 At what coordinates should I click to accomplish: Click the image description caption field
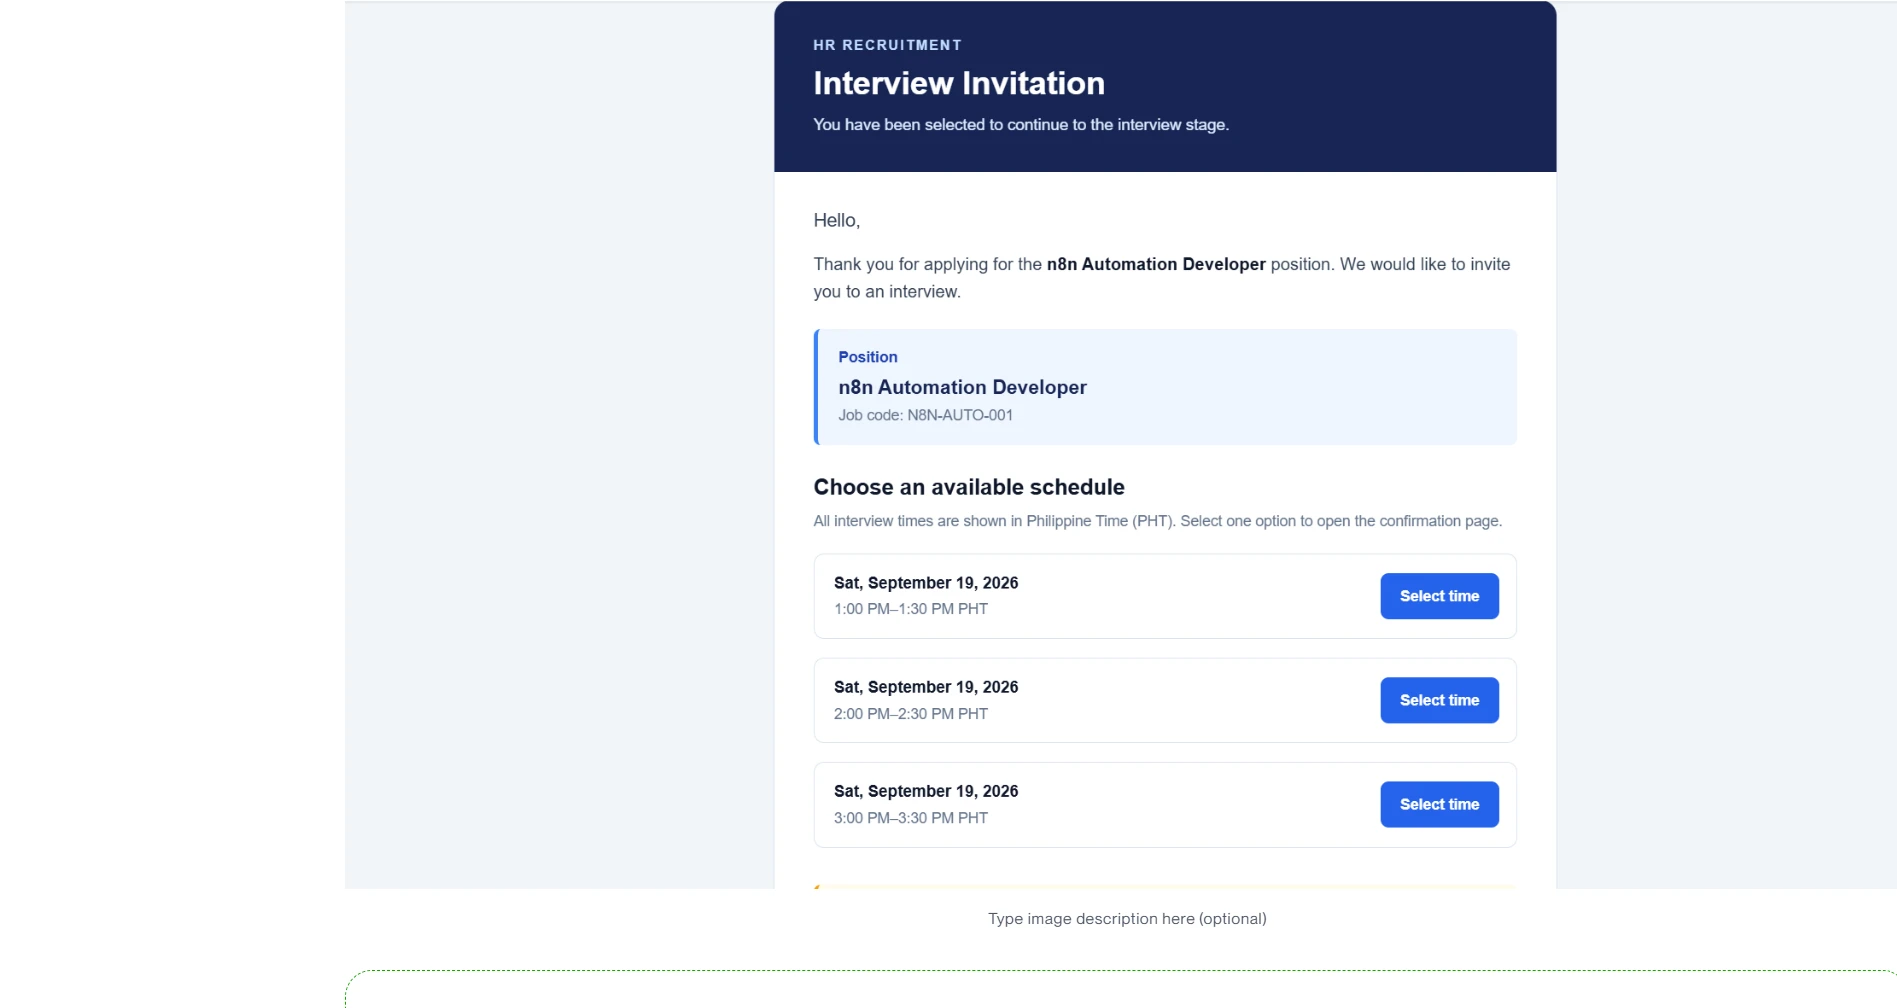tap(1127, 918)
